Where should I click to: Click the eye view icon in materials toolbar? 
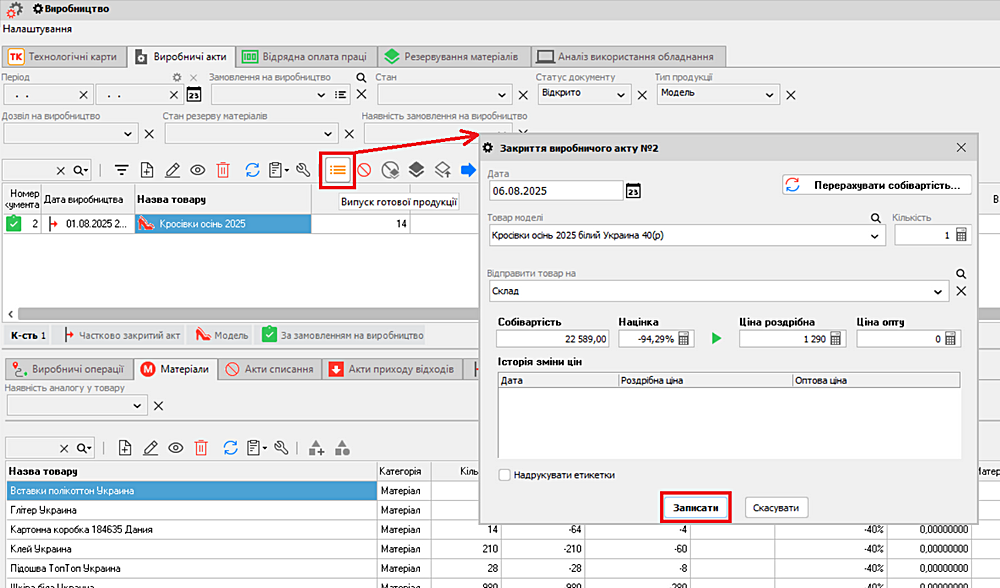[x=175, y=448]
